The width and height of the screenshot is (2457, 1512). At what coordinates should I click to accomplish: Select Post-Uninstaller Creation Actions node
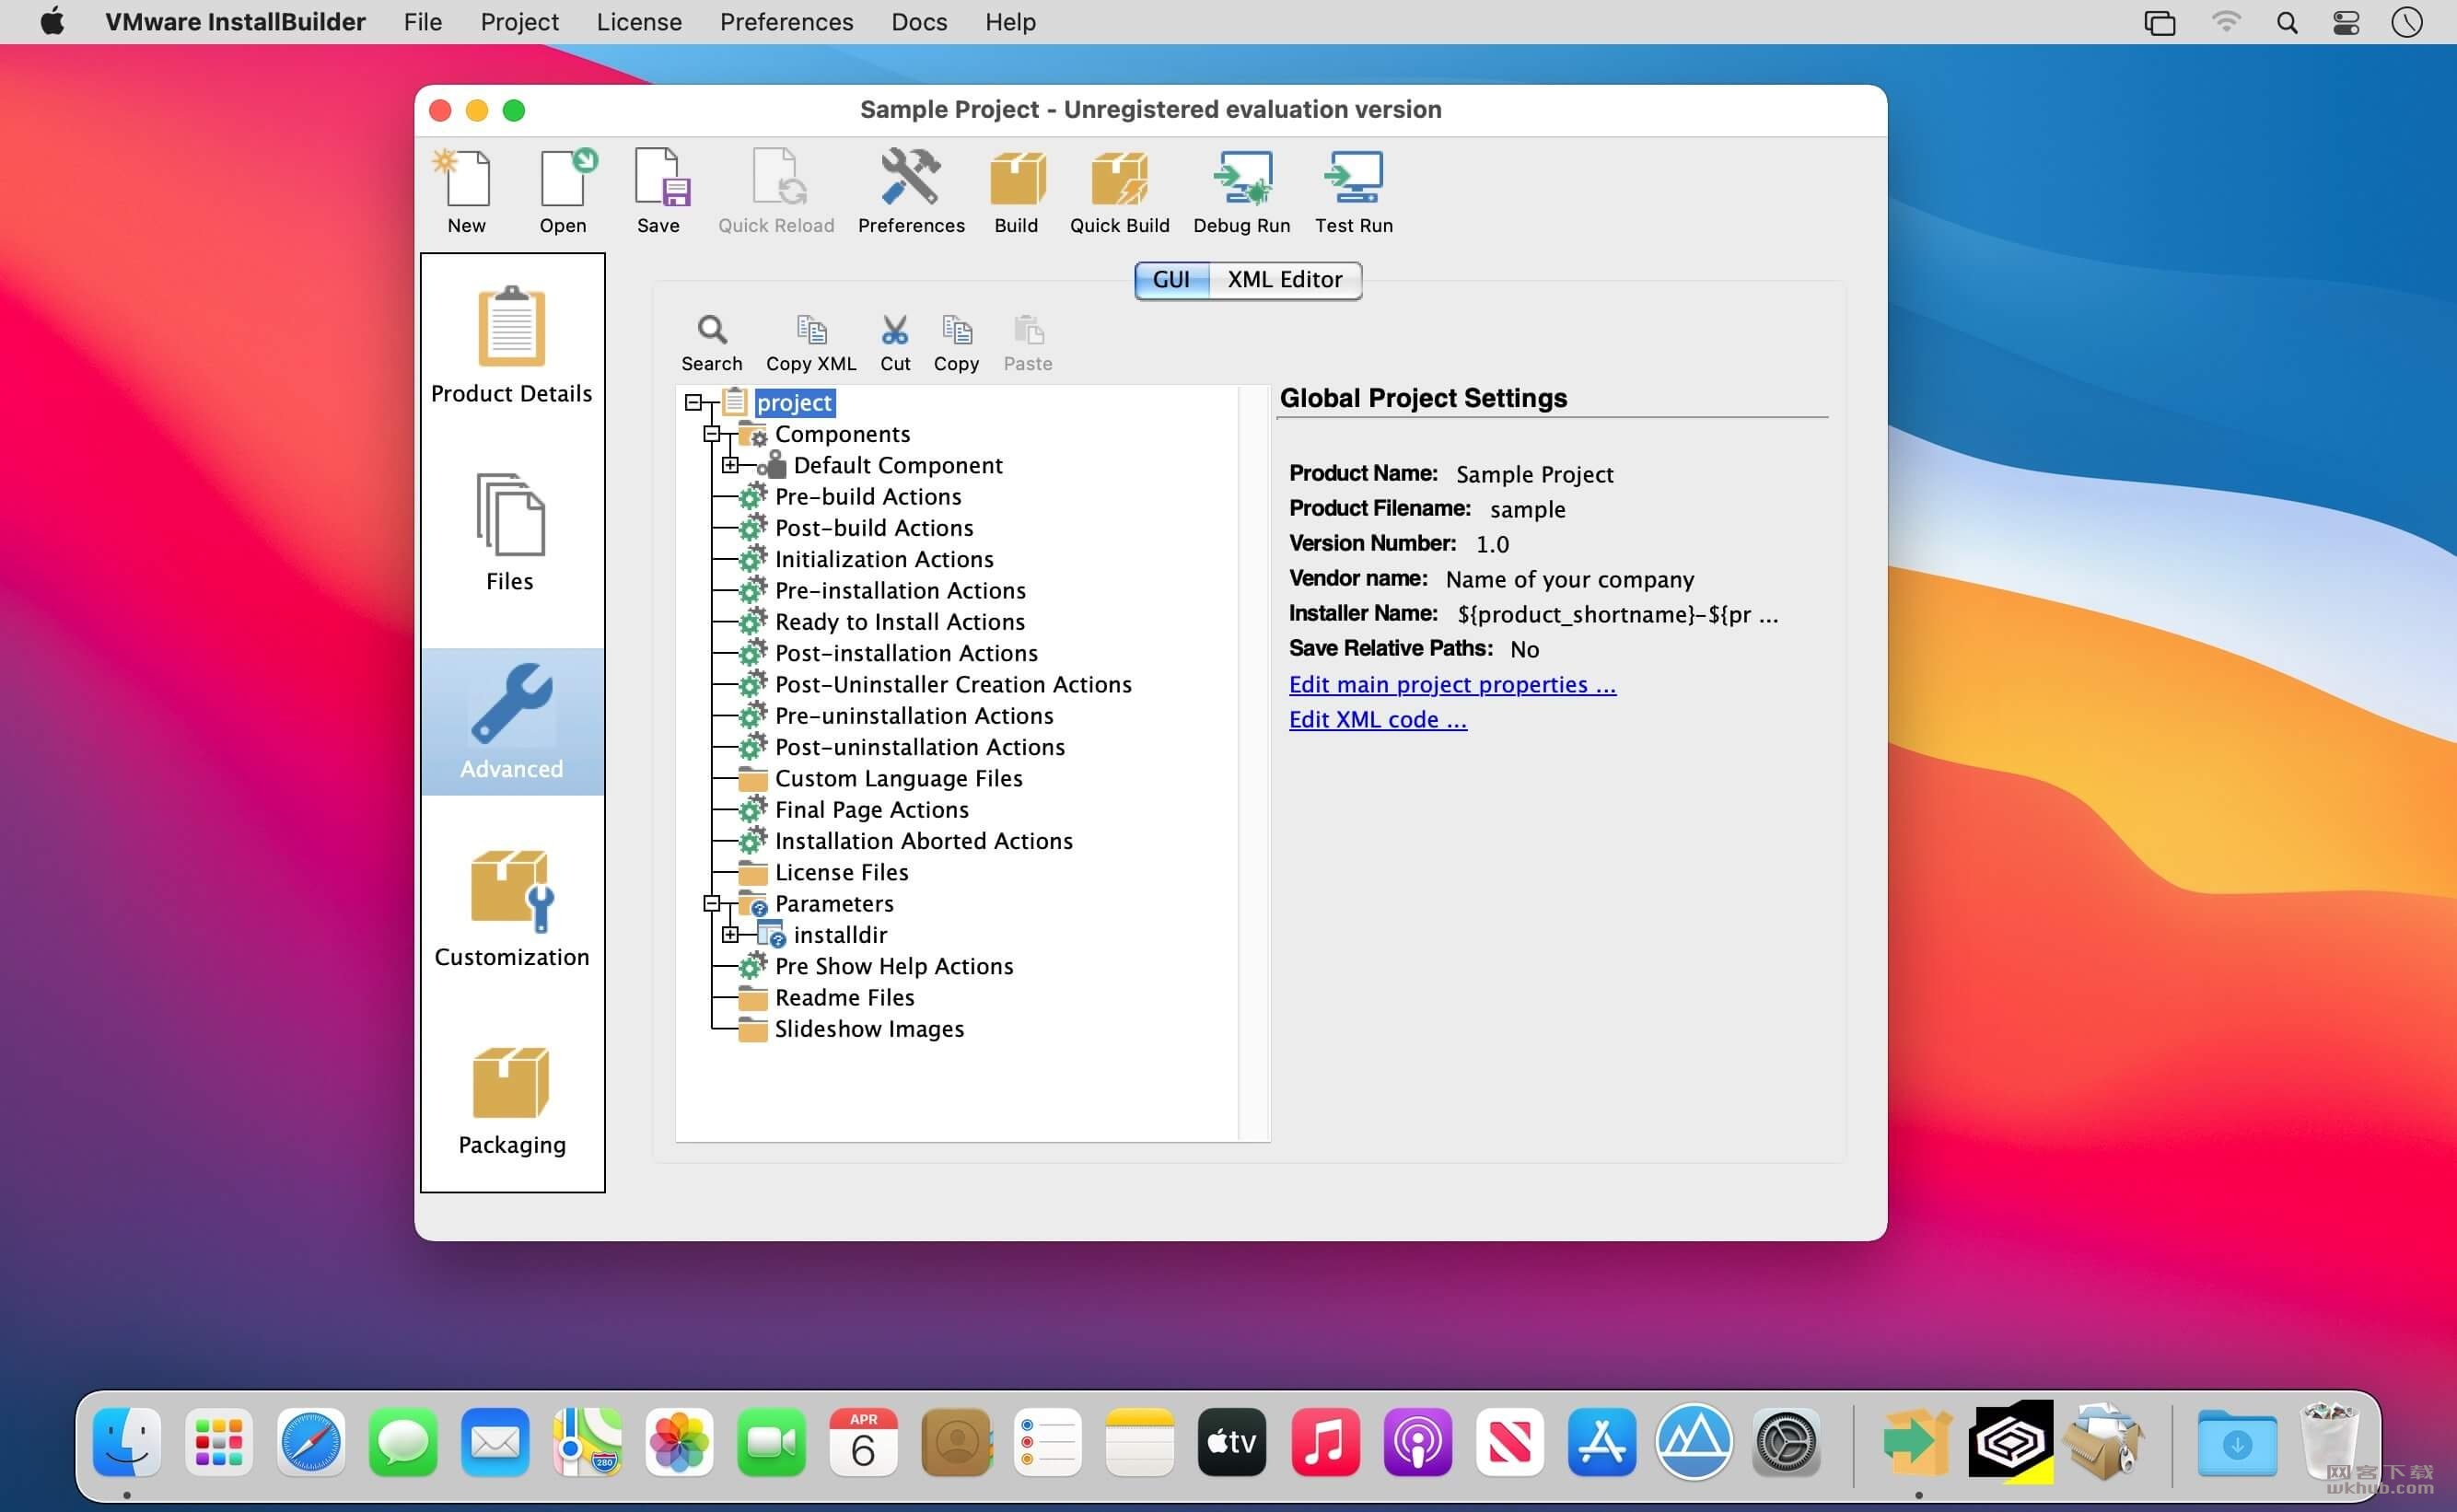[953, 684]
